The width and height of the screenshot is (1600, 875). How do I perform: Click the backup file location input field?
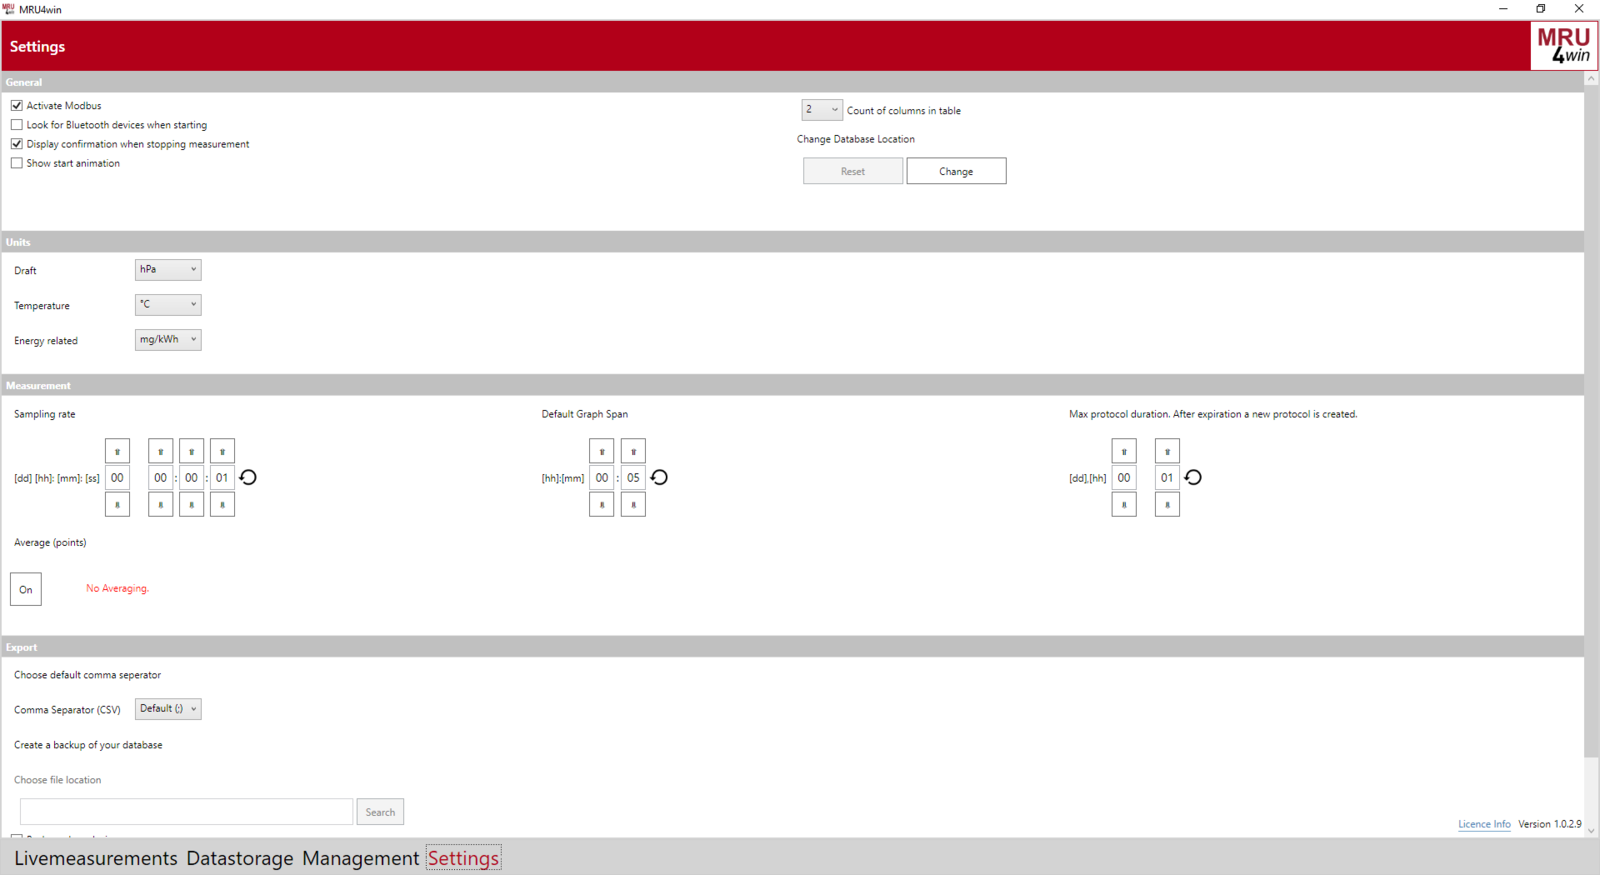187,811
